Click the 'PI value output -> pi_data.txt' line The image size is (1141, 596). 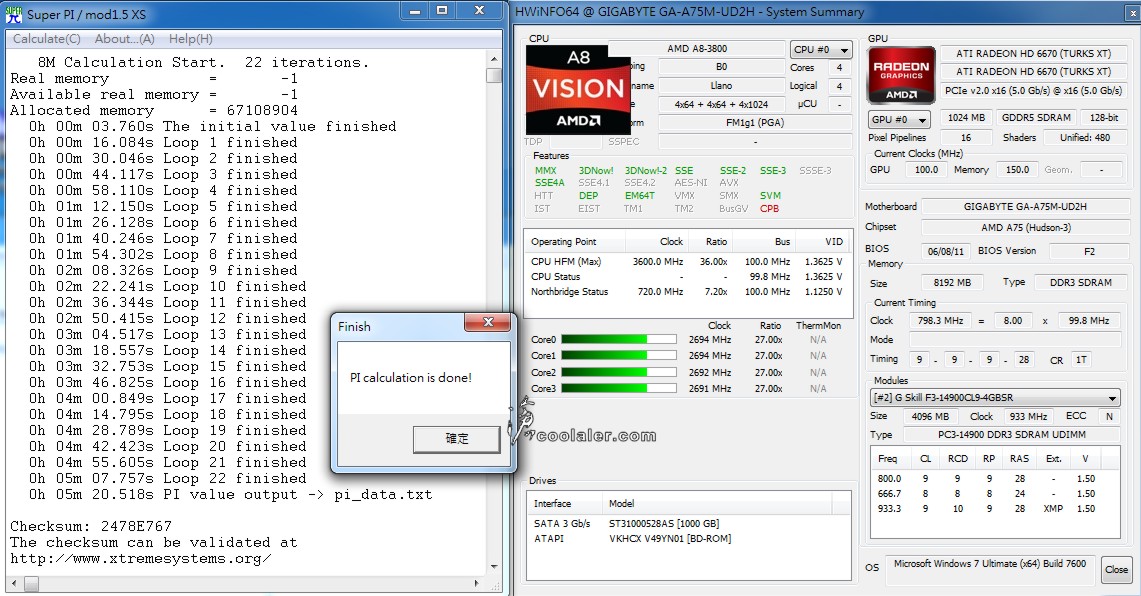231,495
